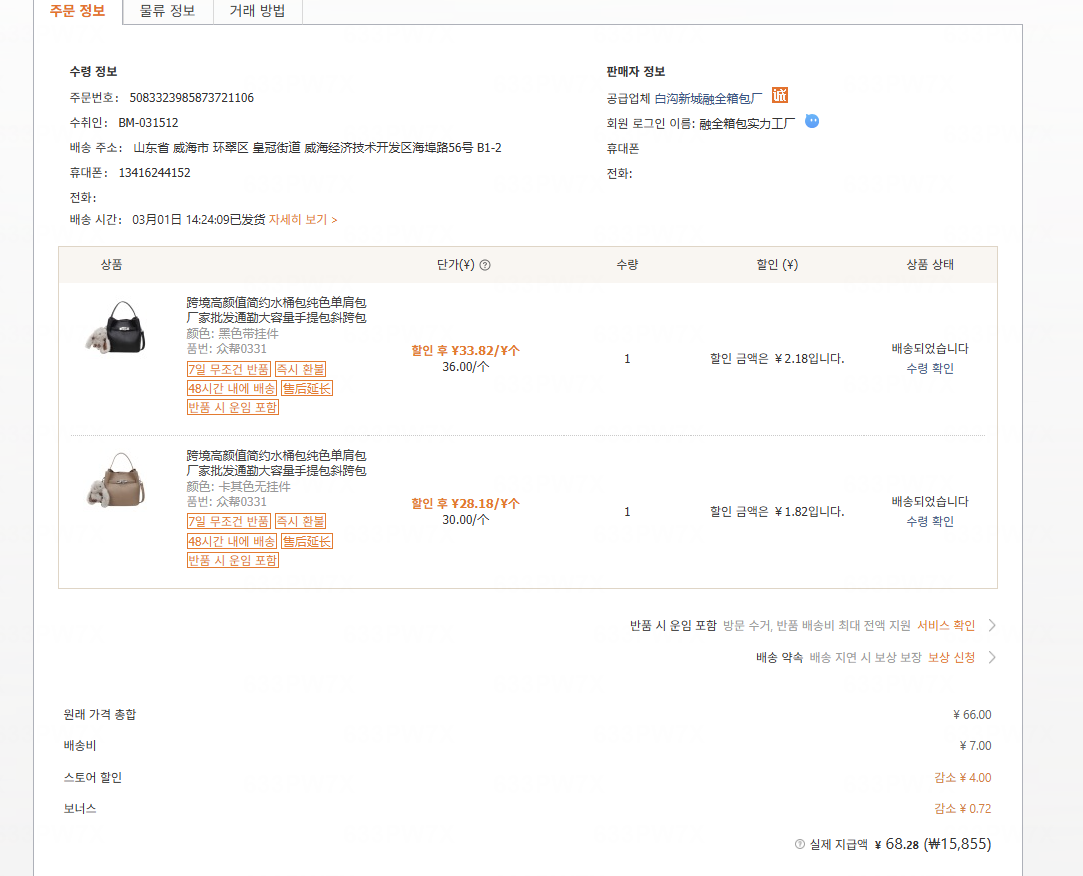Click the info icon beside 실제 지급액
Screen dimensions: 1083x876
[799, 844]
